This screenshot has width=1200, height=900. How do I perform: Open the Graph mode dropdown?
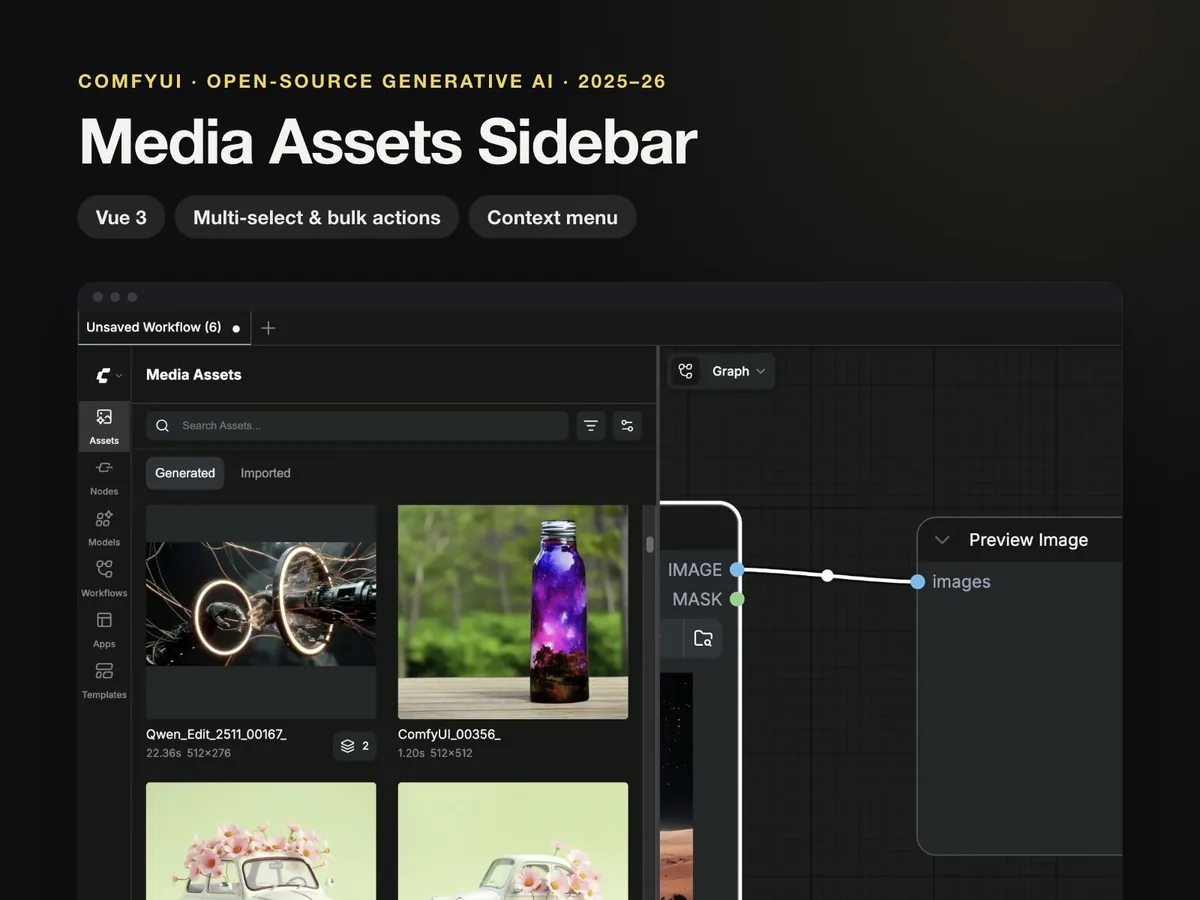tap(721, 371)
